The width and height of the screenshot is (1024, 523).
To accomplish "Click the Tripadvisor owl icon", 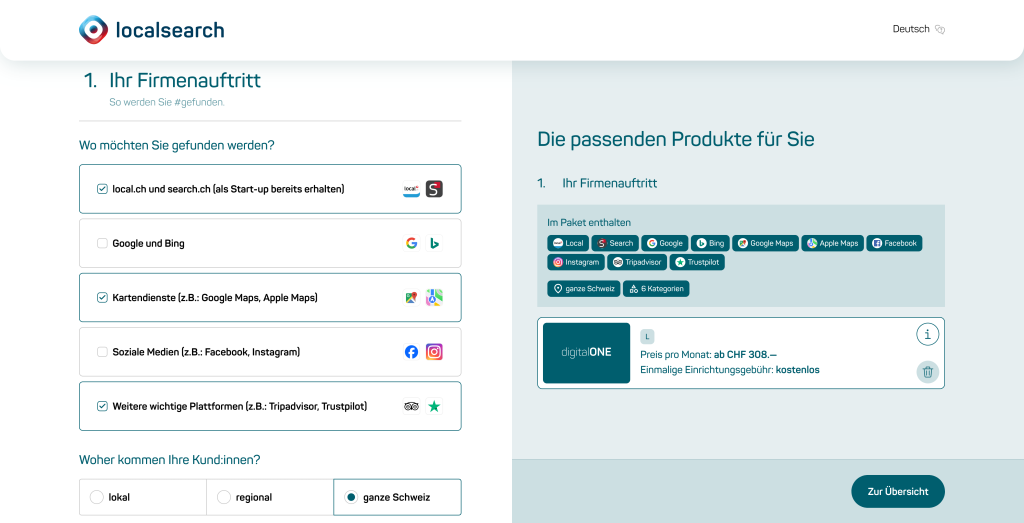I will (411, 406).
